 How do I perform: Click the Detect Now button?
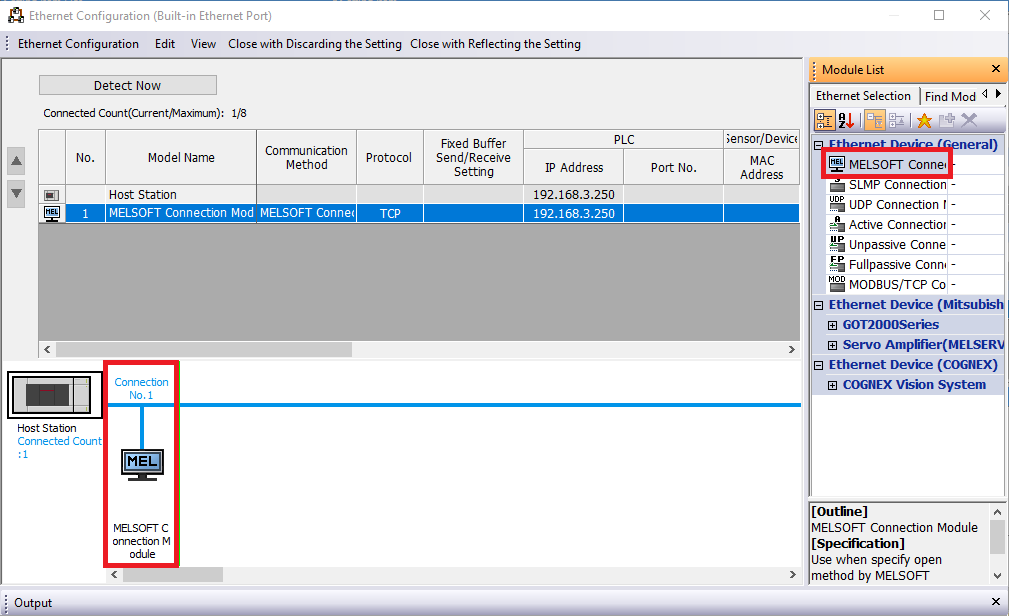point(127,85)
